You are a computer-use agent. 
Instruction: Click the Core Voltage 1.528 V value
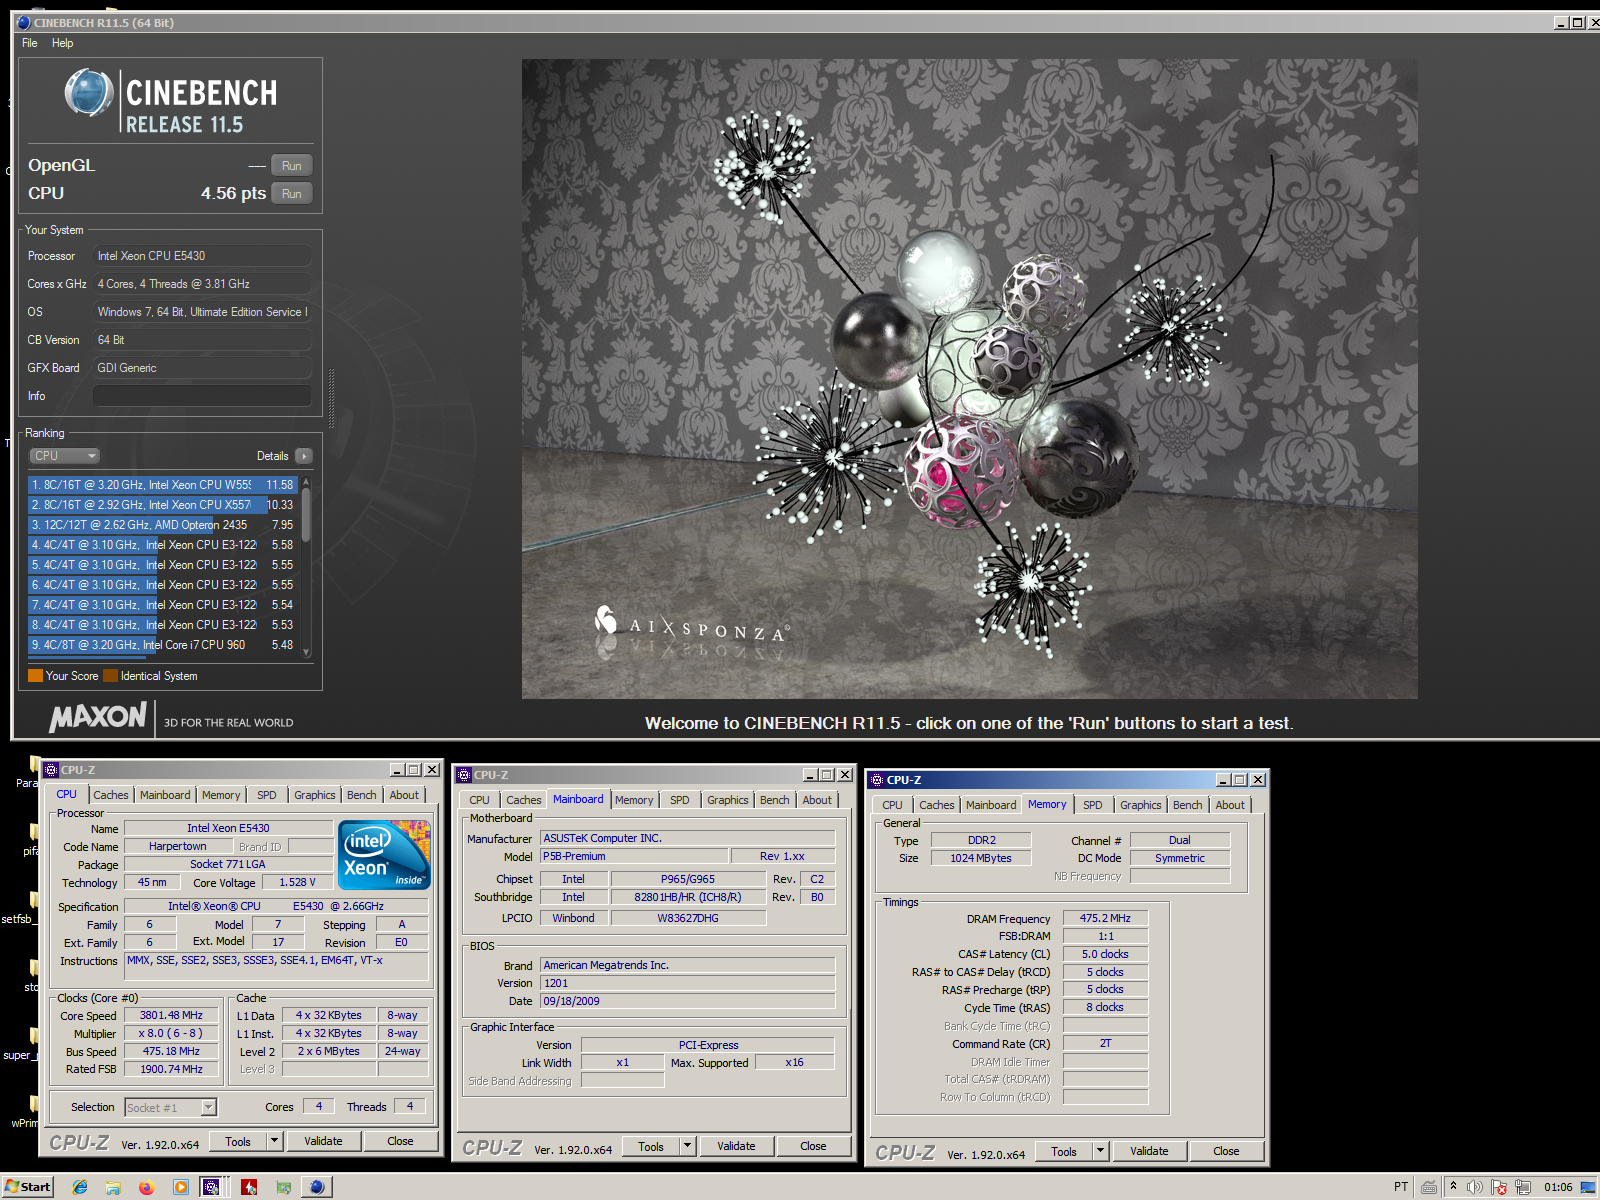click(297, 882)
